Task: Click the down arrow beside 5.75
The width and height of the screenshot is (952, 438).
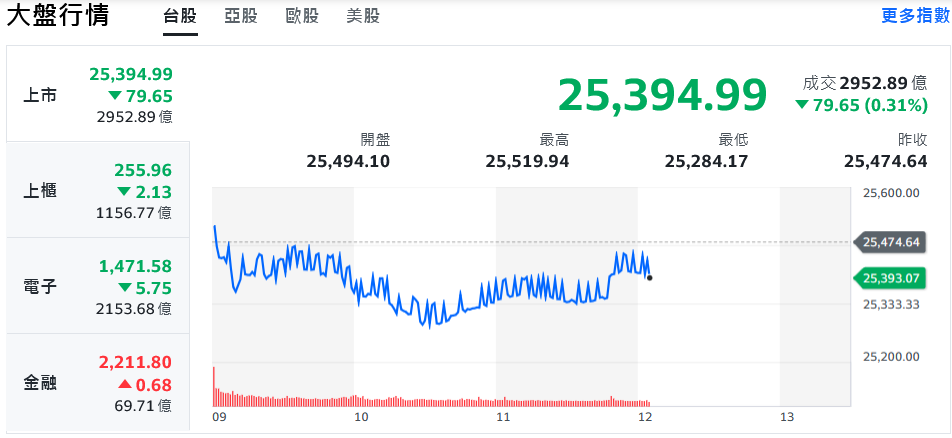Action: point(124,288)
